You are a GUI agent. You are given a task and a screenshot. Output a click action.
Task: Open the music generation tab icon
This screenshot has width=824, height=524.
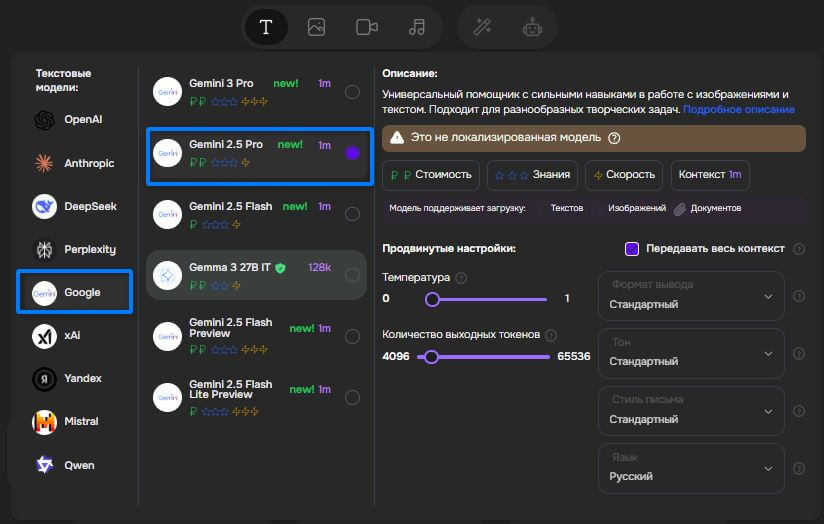tap(417, 27)
